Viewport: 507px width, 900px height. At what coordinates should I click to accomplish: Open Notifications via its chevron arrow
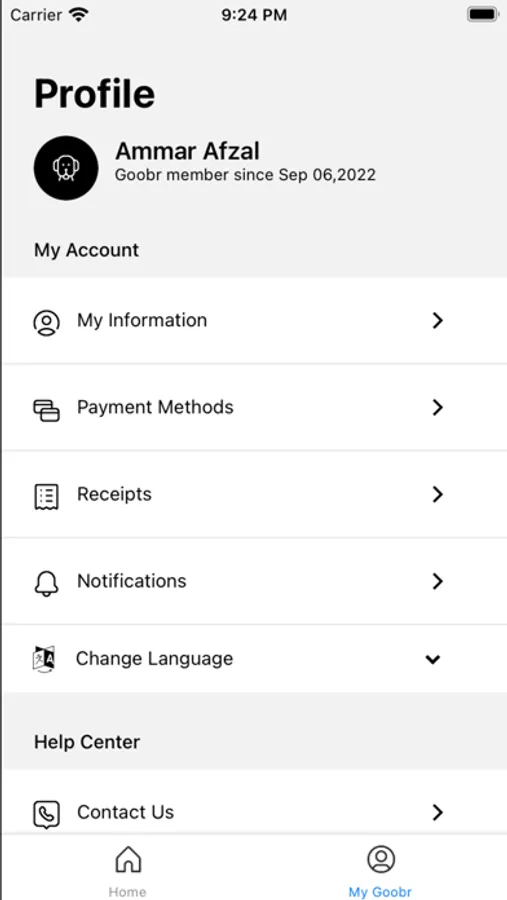point(438,581)
